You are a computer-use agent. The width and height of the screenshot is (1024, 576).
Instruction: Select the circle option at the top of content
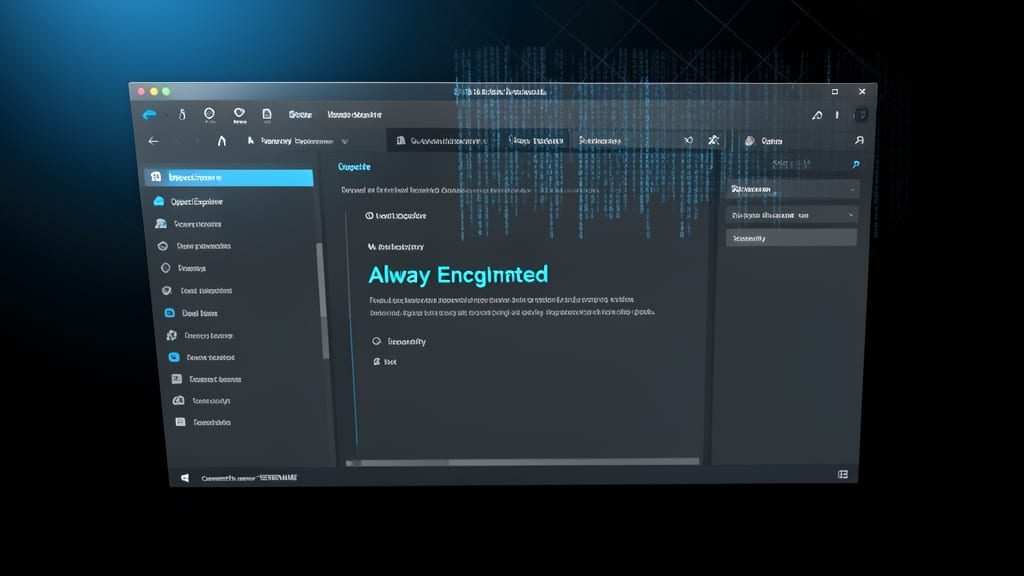point(369,216)
